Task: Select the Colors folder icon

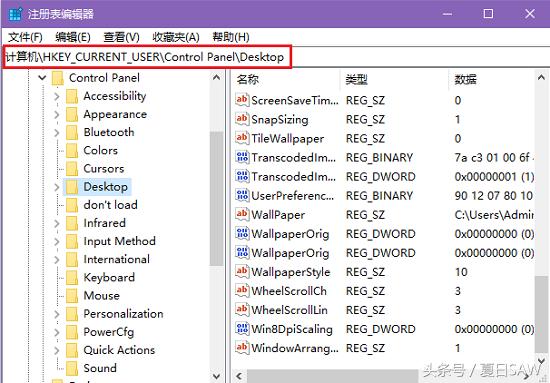Action: pyautogui.click(x=72, y=150)
